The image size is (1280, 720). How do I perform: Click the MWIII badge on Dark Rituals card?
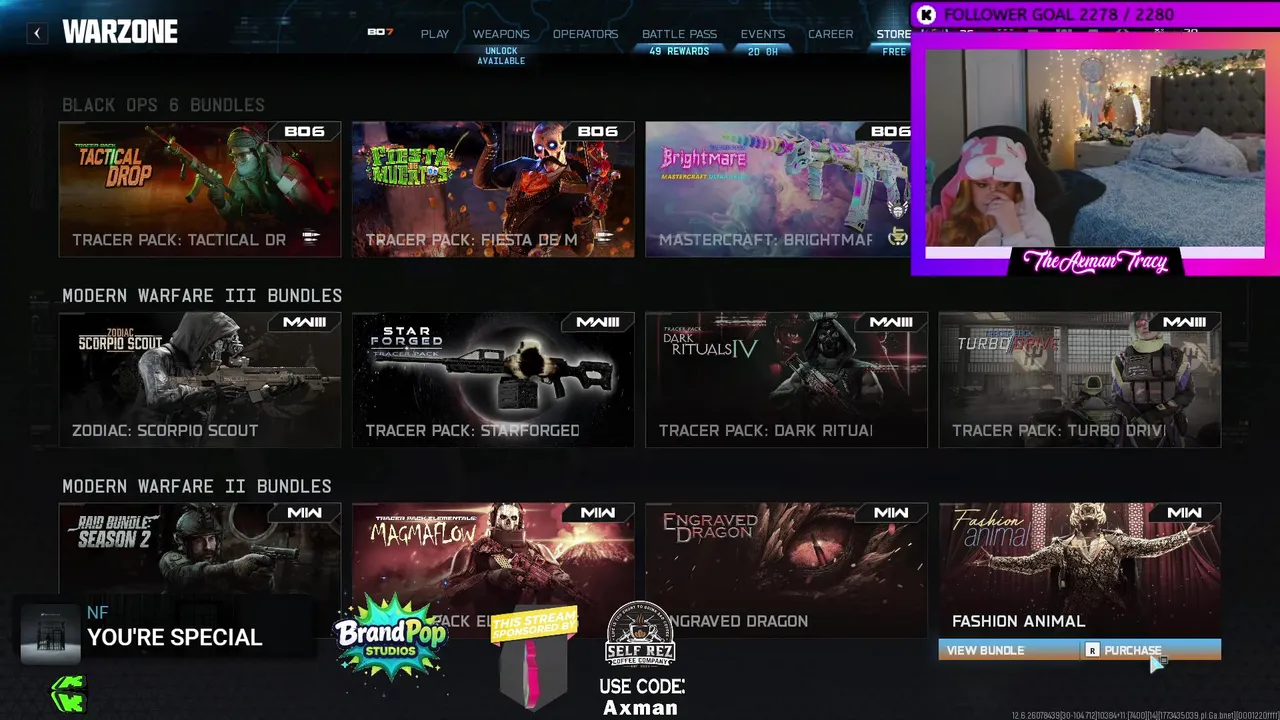click(x=890, y=322)
